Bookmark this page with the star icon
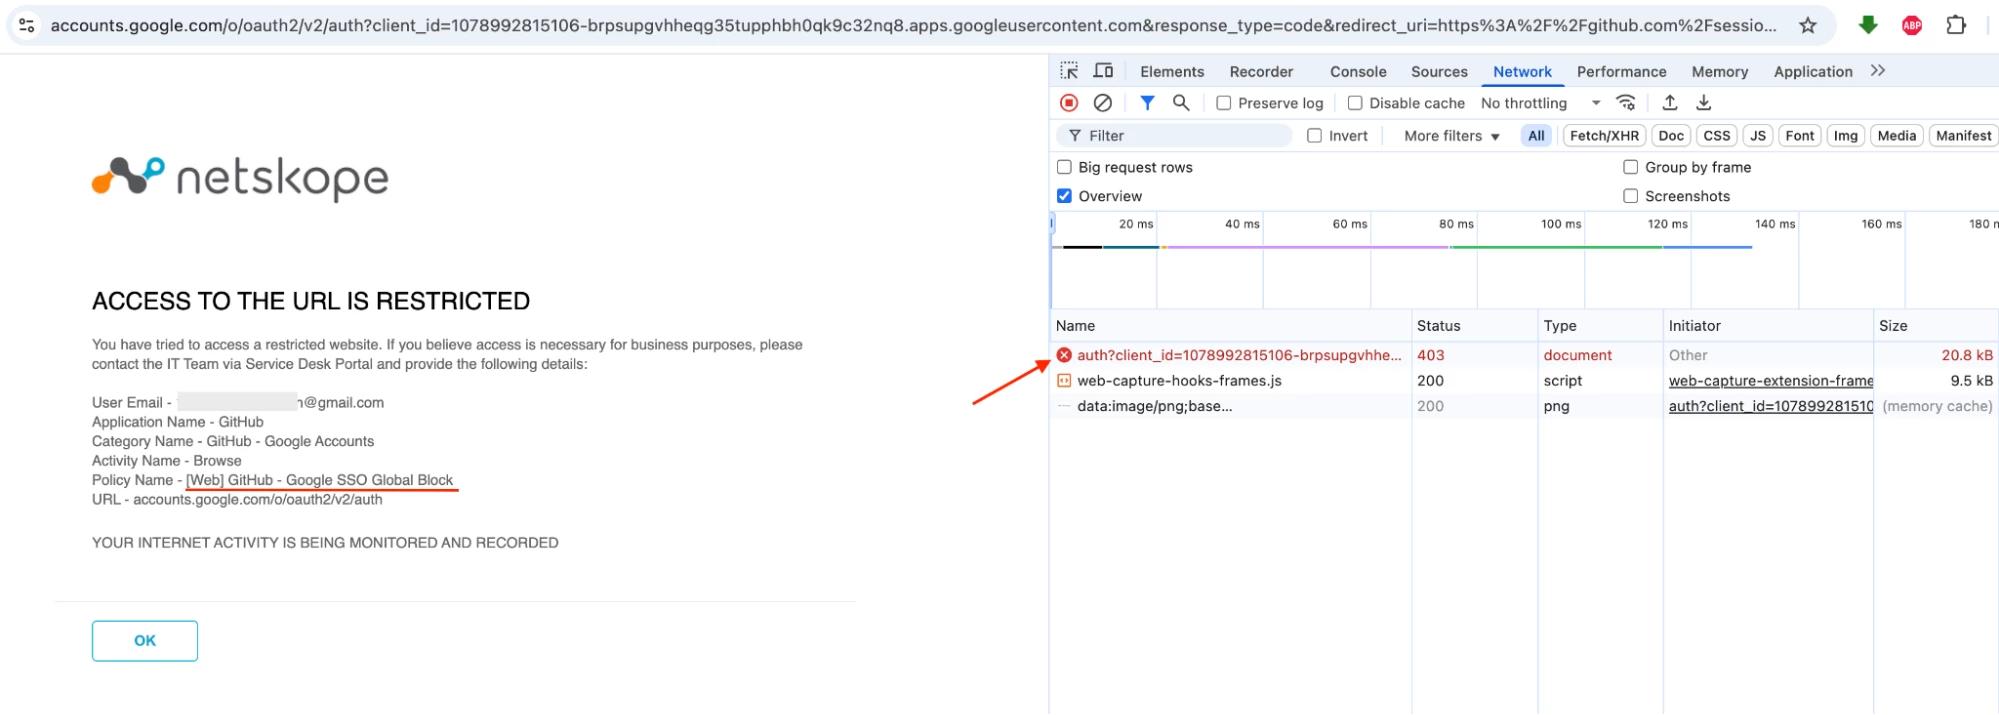1999x715 pixels. click(1807, 25)
